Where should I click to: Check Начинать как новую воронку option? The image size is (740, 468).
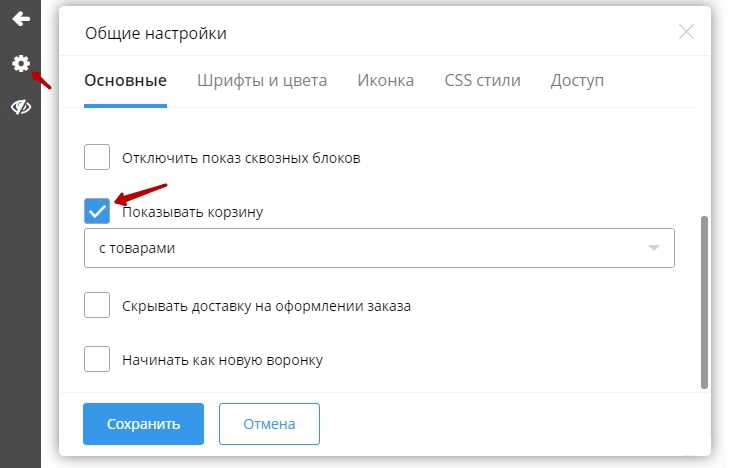coord(97,359)
